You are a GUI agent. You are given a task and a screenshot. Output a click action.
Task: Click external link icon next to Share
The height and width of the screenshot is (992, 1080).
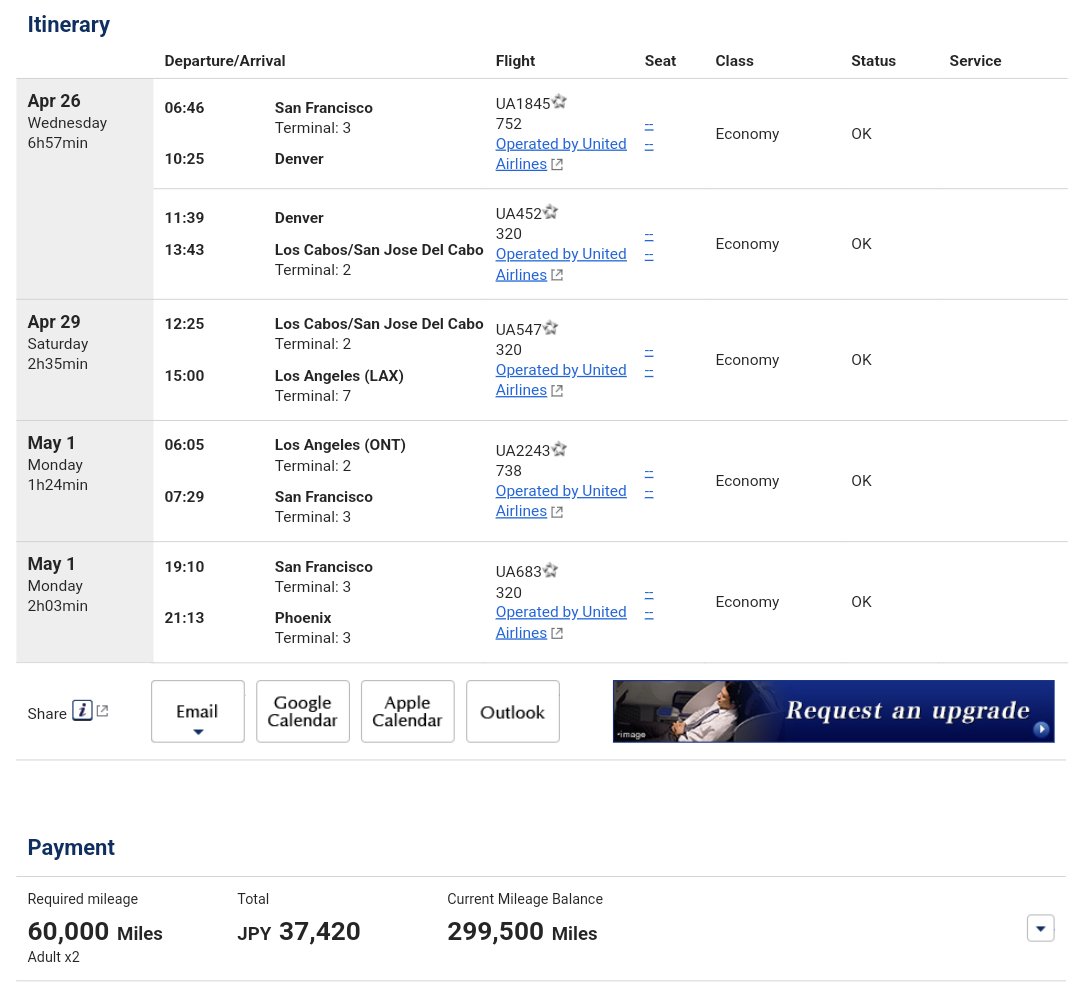[x=102, y=711]
